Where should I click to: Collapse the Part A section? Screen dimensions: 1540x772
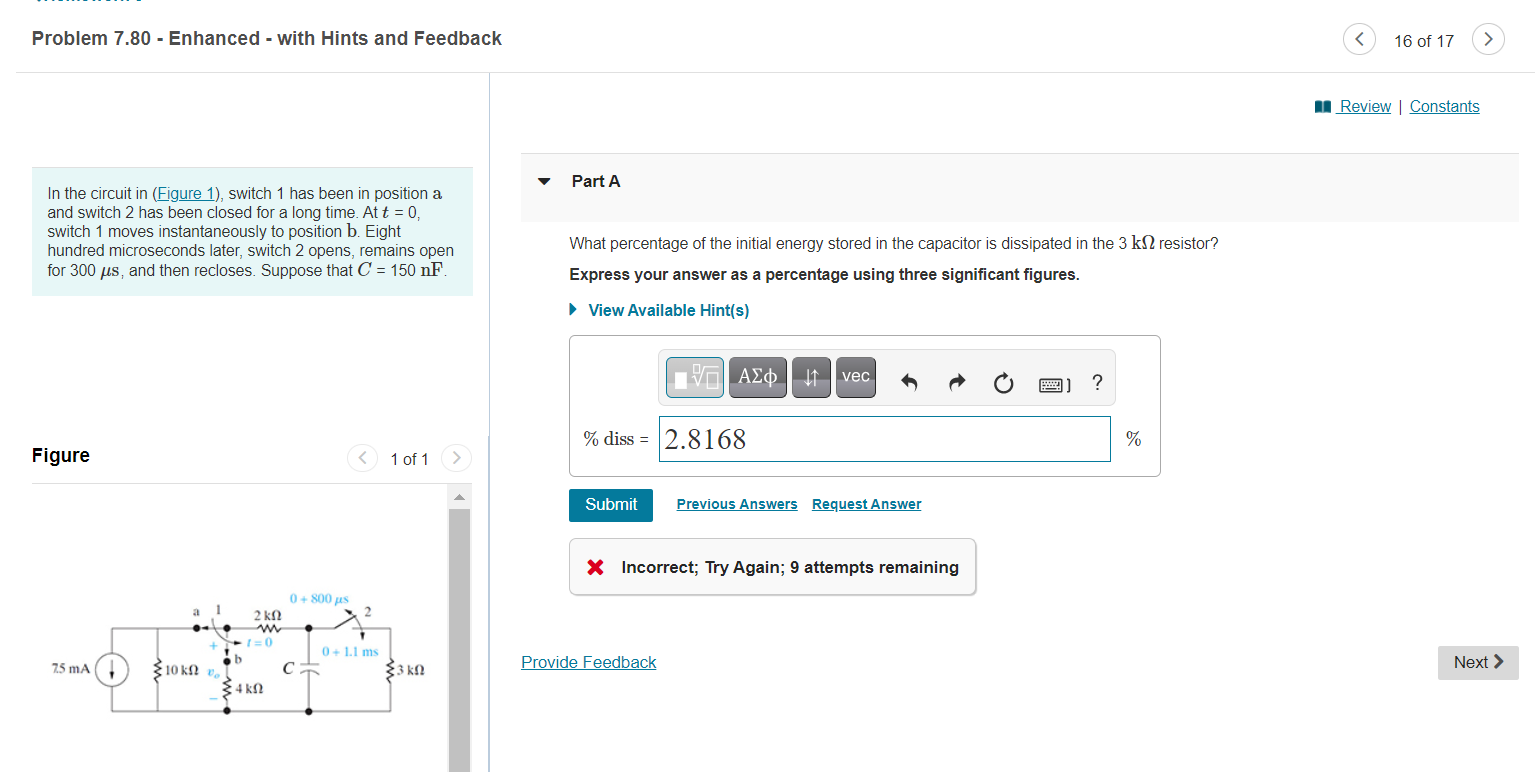coord(544,182)
